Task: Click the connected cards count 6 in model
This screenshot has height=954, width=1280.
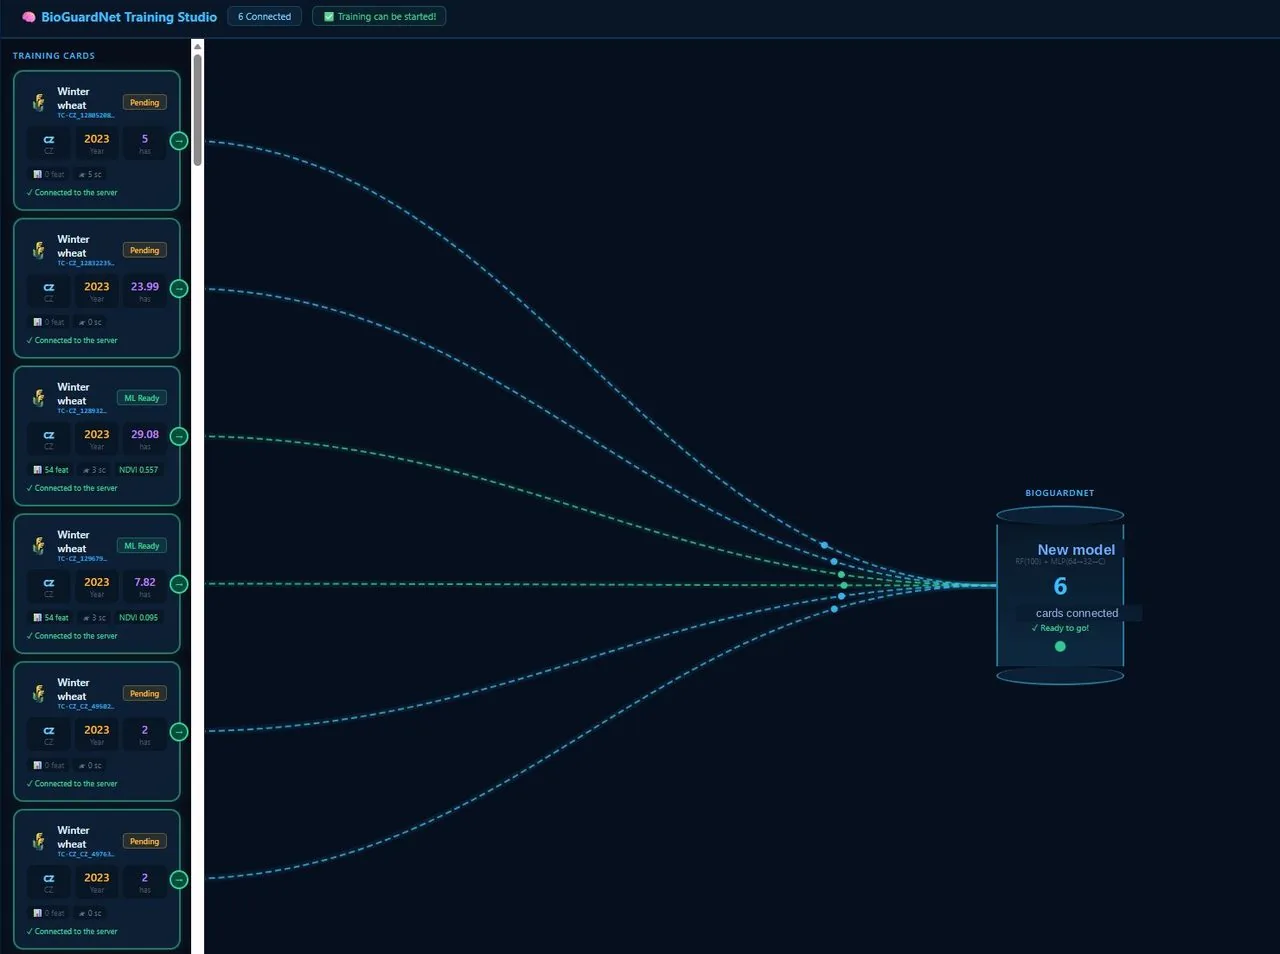Action: 1060,586
